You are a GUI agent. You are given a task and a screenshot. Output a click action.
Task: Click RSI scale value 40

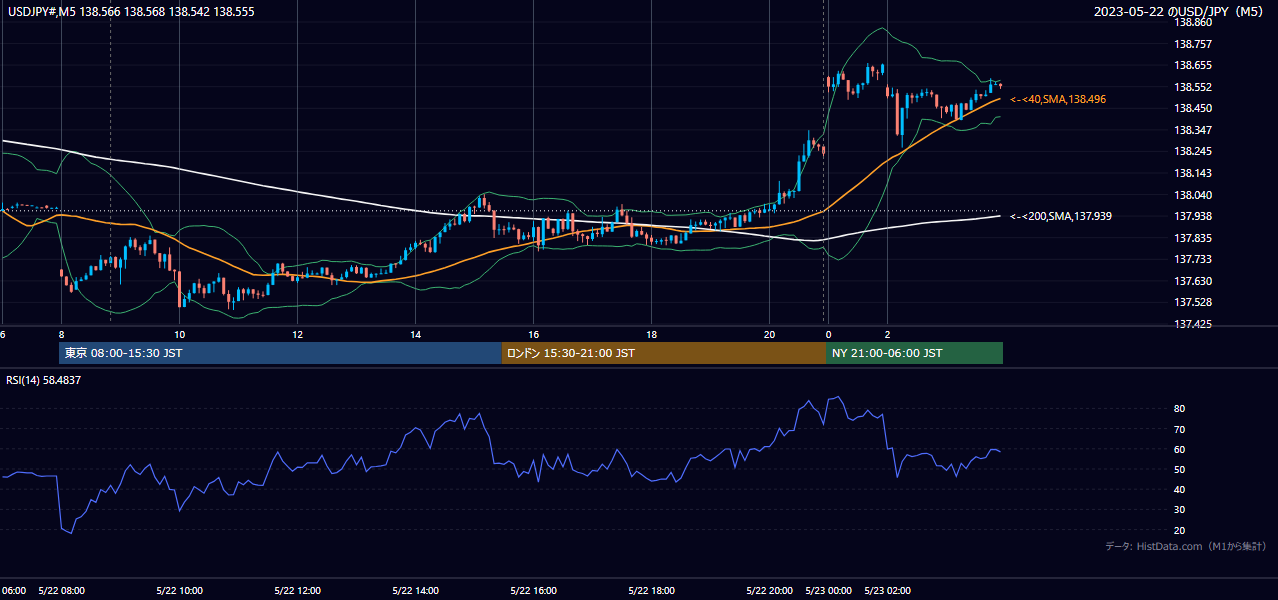click(1180, 489)
